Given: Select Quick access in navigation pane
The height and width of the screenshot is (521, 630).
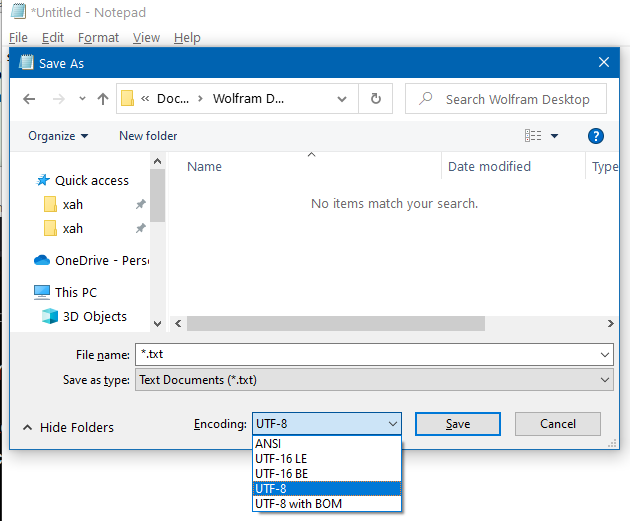Looking at the screenshot, I should click(x=92, y=181).
